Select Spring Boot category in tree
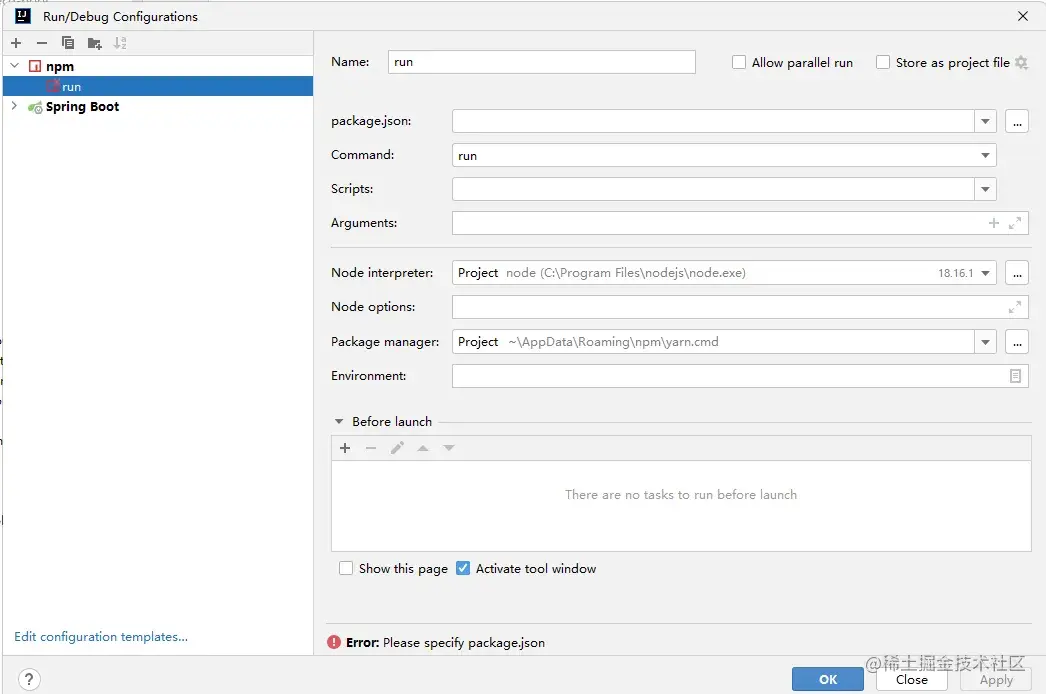This screenshot has width=1046, height=694. click(x=82, y=107)
